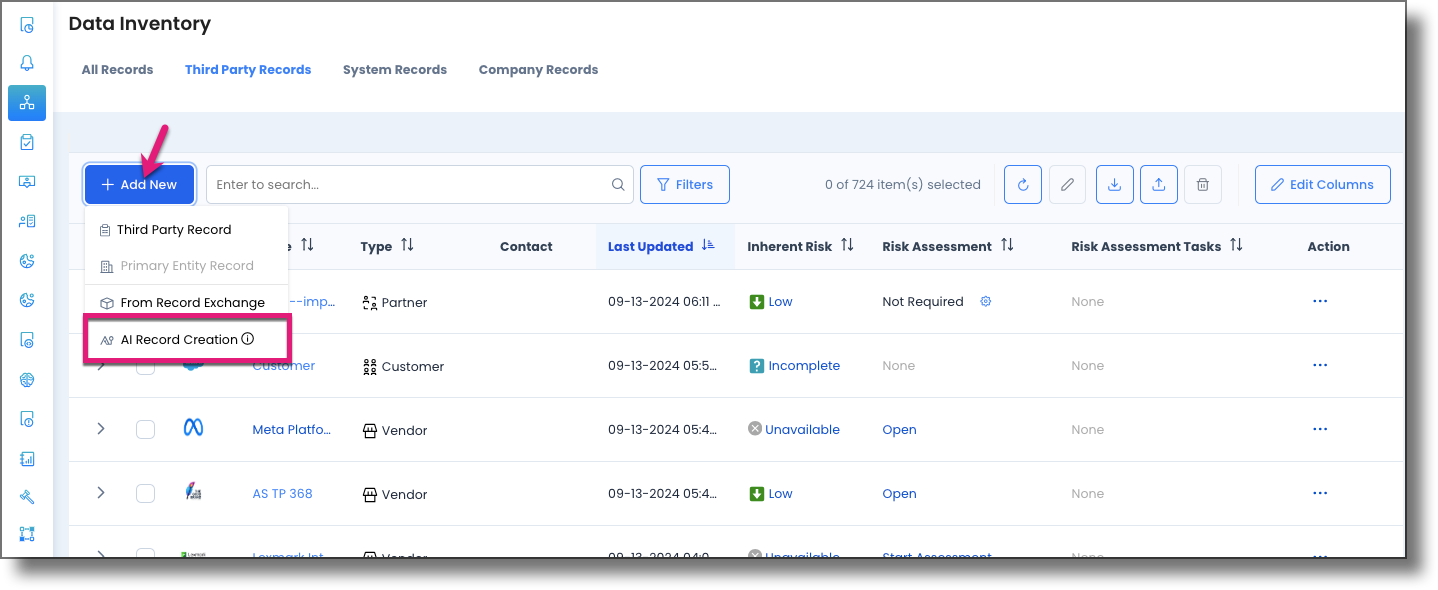Open the action menu for the Meta Platforms row
The height and width of the screenshot is (590, 1438).
pos(1320,428)
